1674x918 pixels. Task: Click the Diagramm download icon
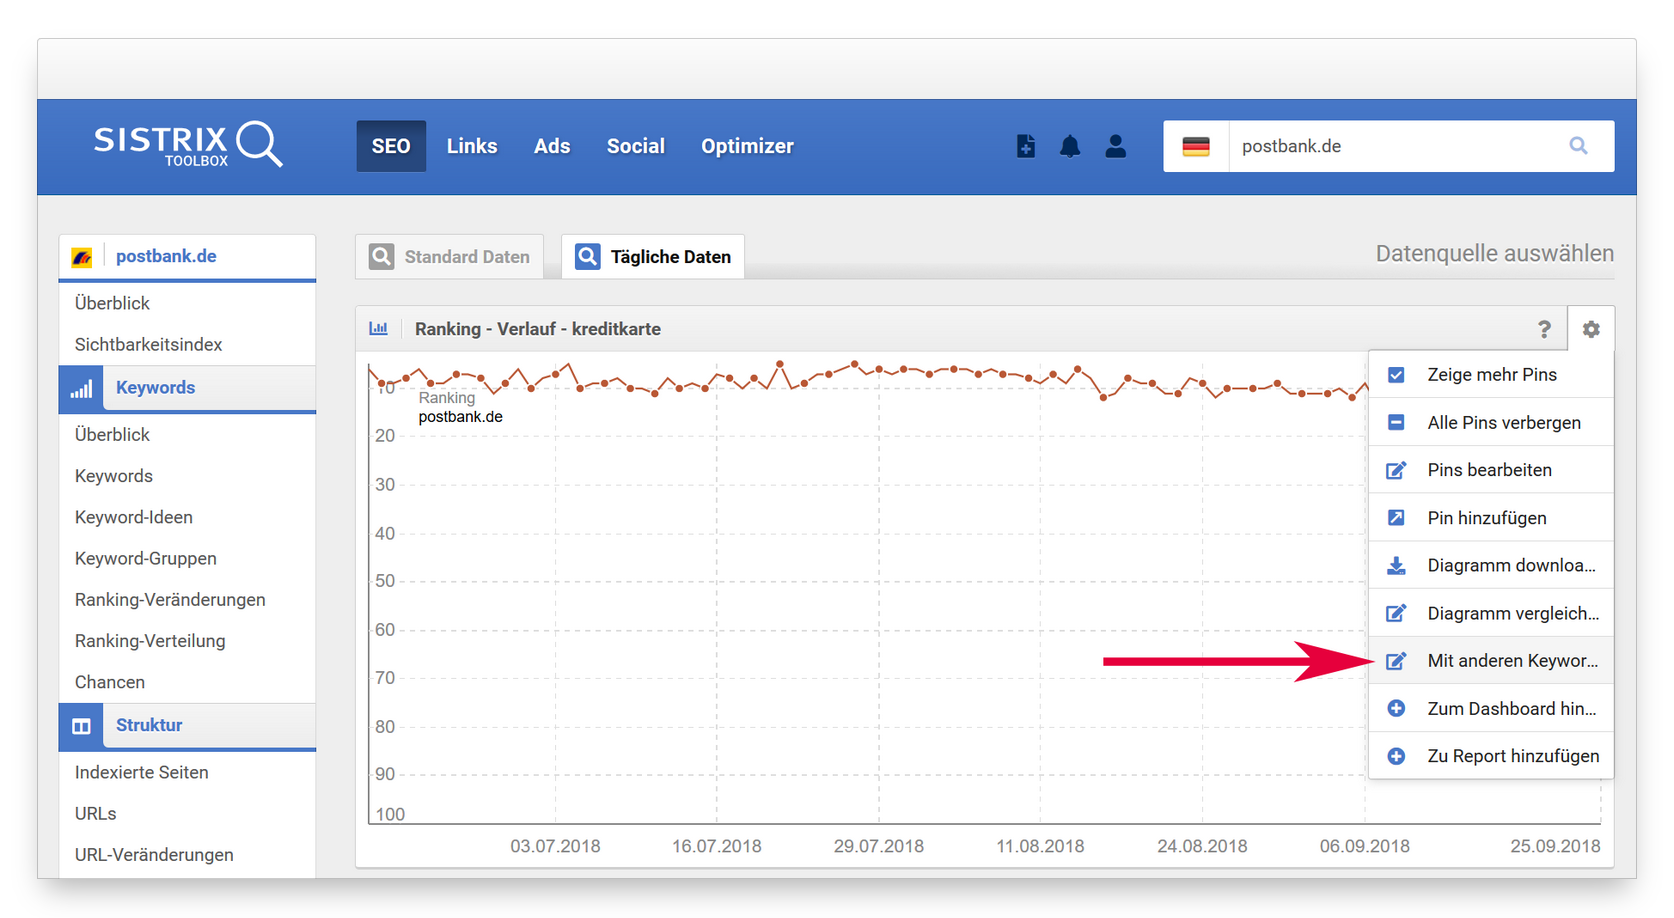coord(1396,566)
